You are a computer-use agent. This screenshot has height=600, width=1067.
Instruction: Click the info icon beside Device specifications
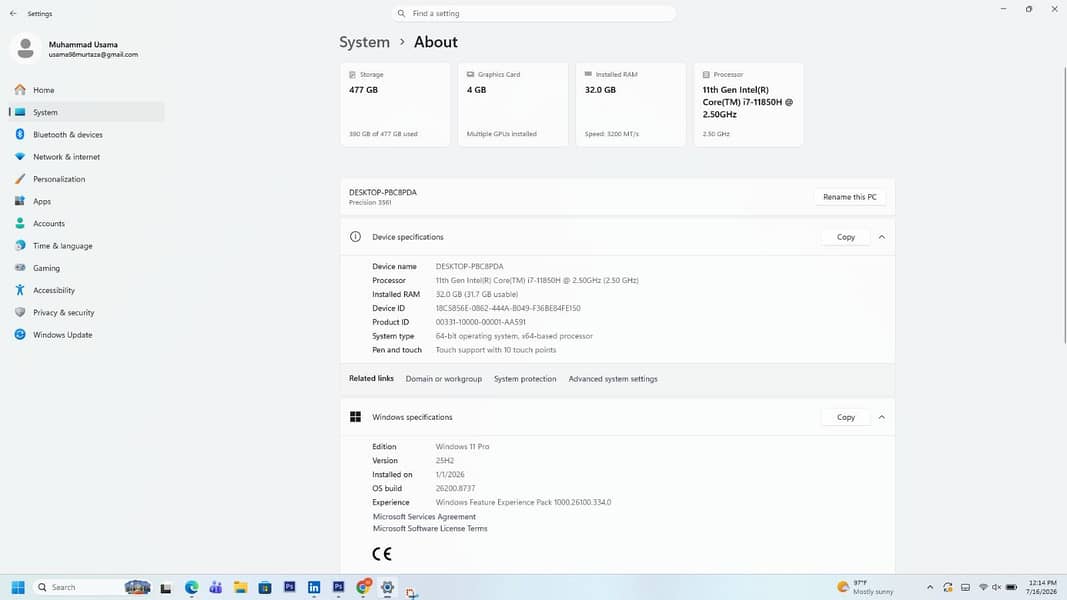point(355,237)
